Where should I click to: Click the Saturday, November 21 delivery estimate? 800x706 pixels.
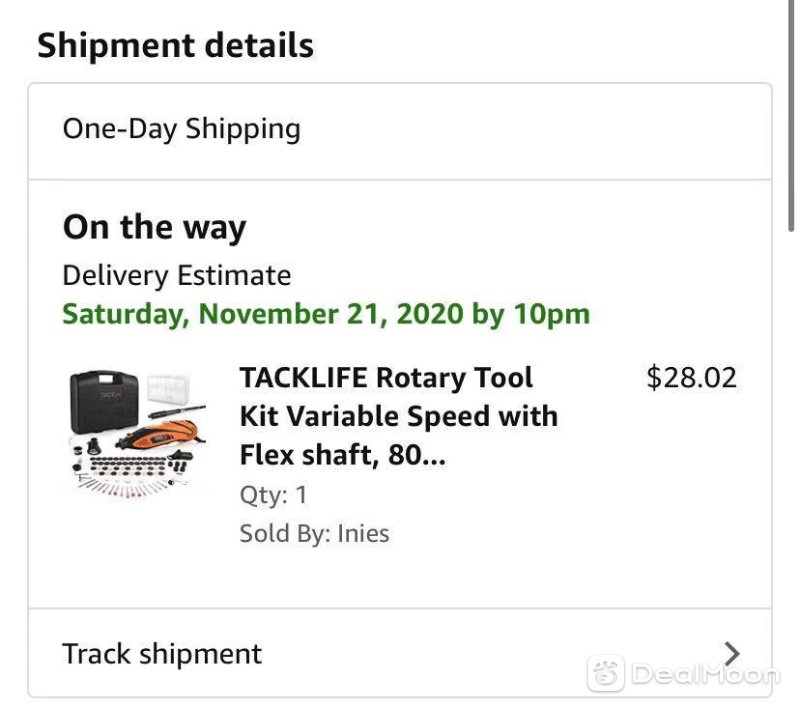click(326, 314)
